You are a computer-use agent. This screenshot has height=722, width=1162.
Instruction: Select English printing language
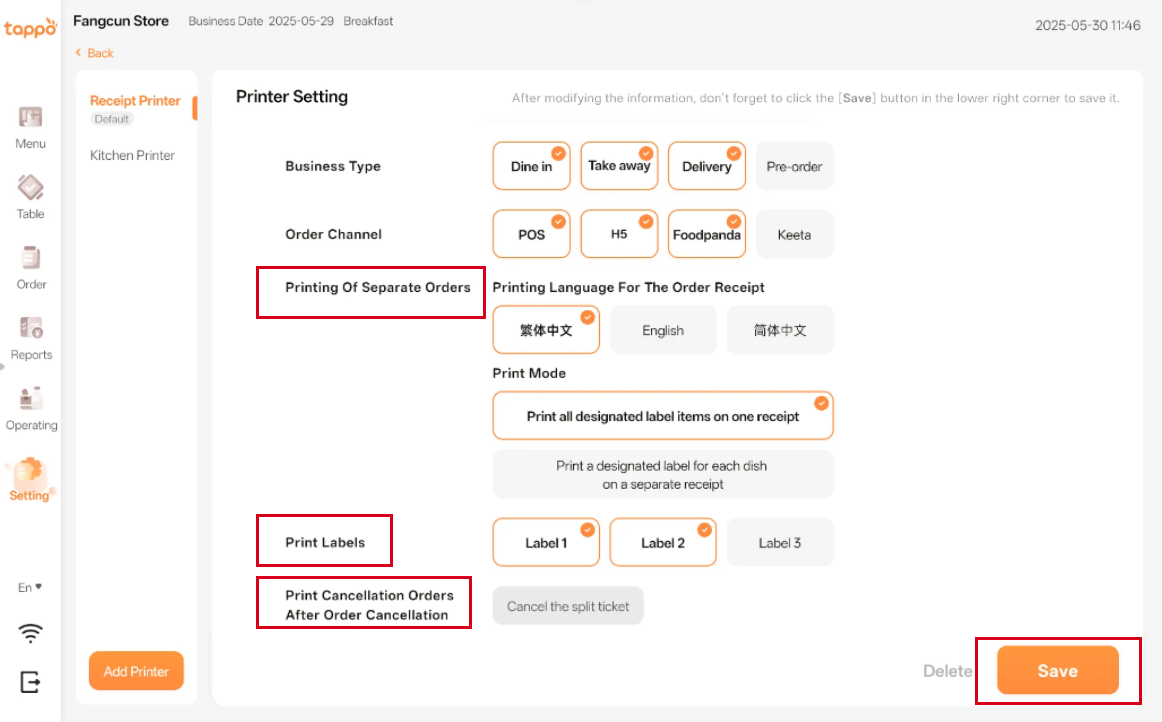(663, 330)
